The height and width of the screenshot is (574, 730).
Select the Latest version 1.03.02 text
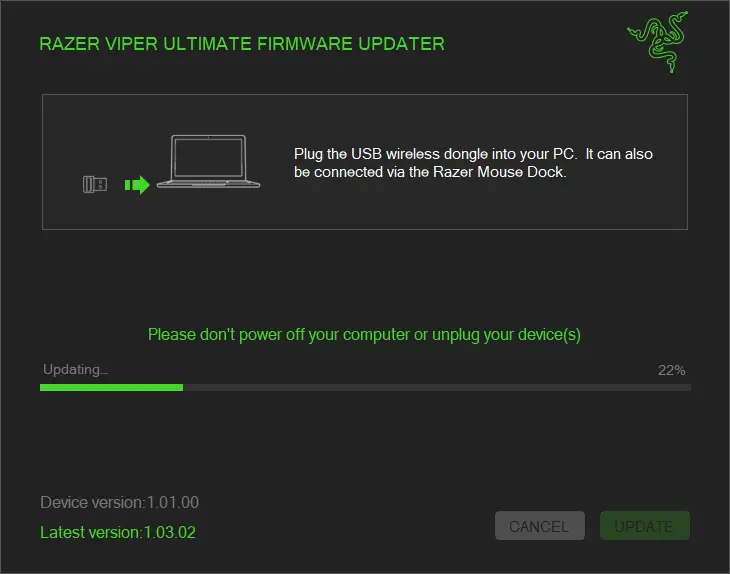click(118, 532)
